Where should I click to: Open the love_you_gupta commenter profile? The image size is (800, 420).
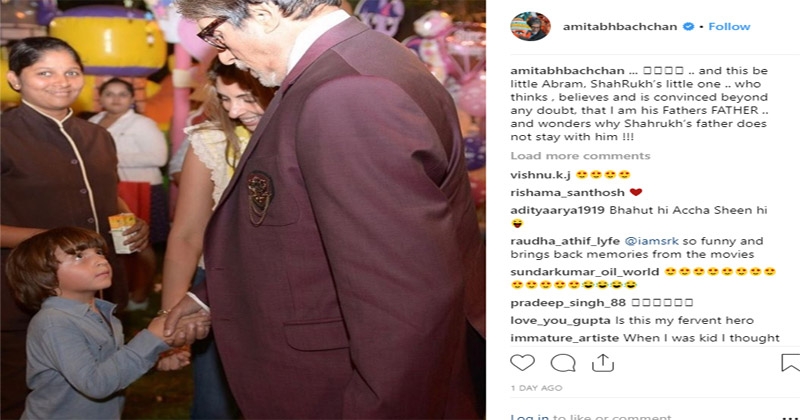click(560, 320)
